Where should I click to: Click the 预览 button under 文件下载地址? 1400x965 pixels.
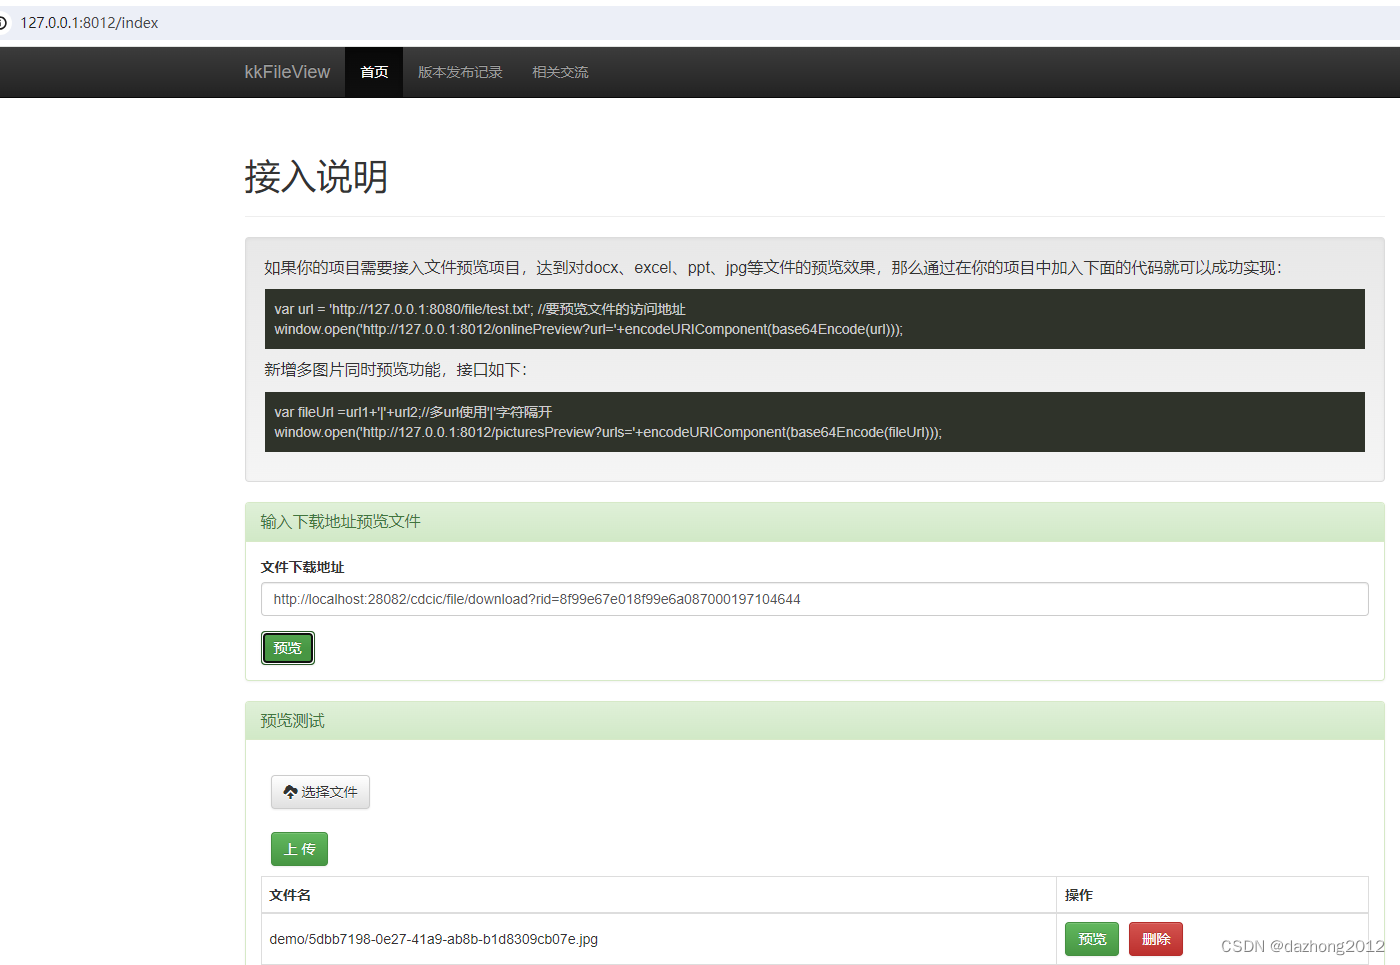click(x=287, y=647)
